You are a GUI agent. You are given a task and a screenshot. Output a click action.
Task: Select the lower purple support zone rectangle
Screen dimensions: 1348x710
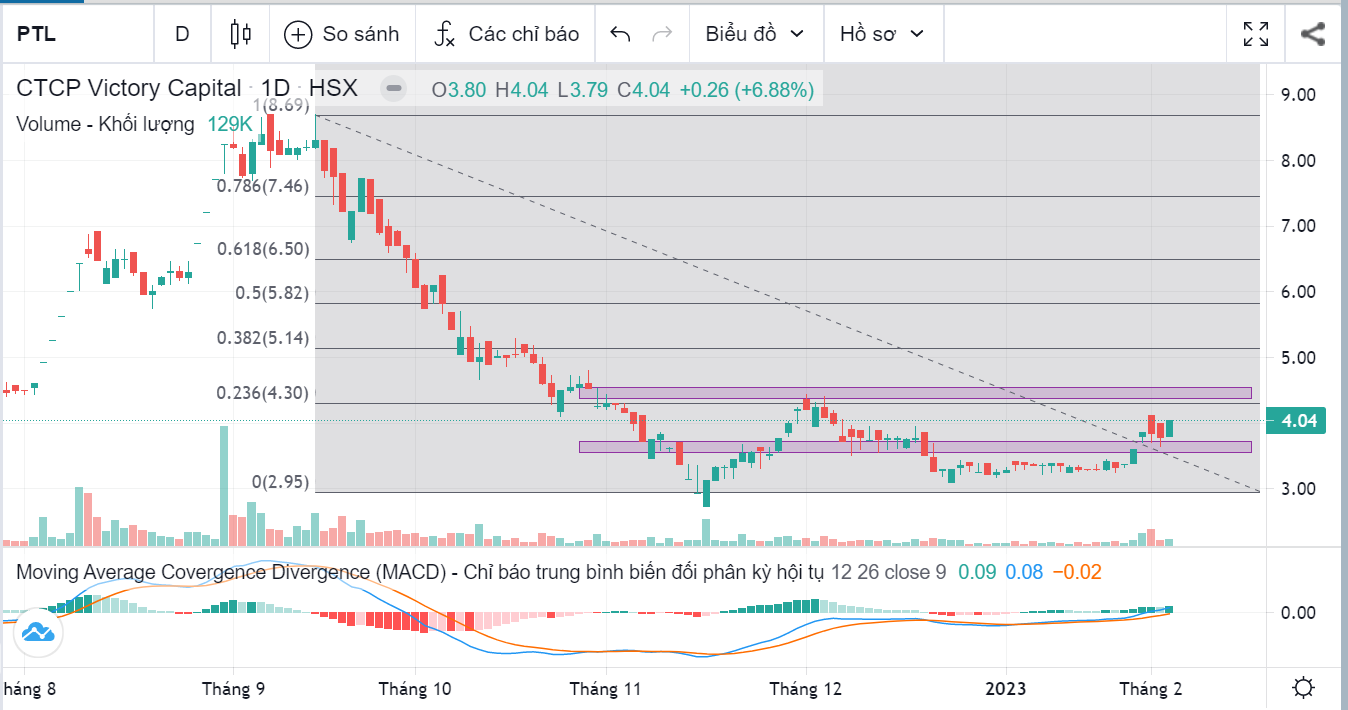(915, 447)
